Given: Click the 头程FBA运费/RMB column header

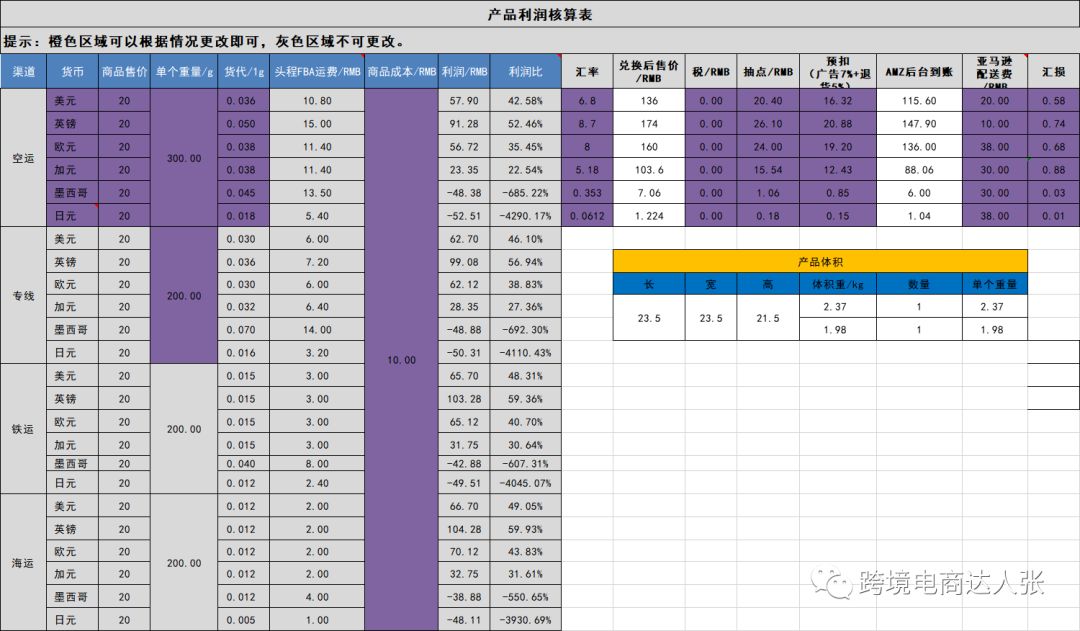Looking at the screenshot, I should click(x=316, y=72).
